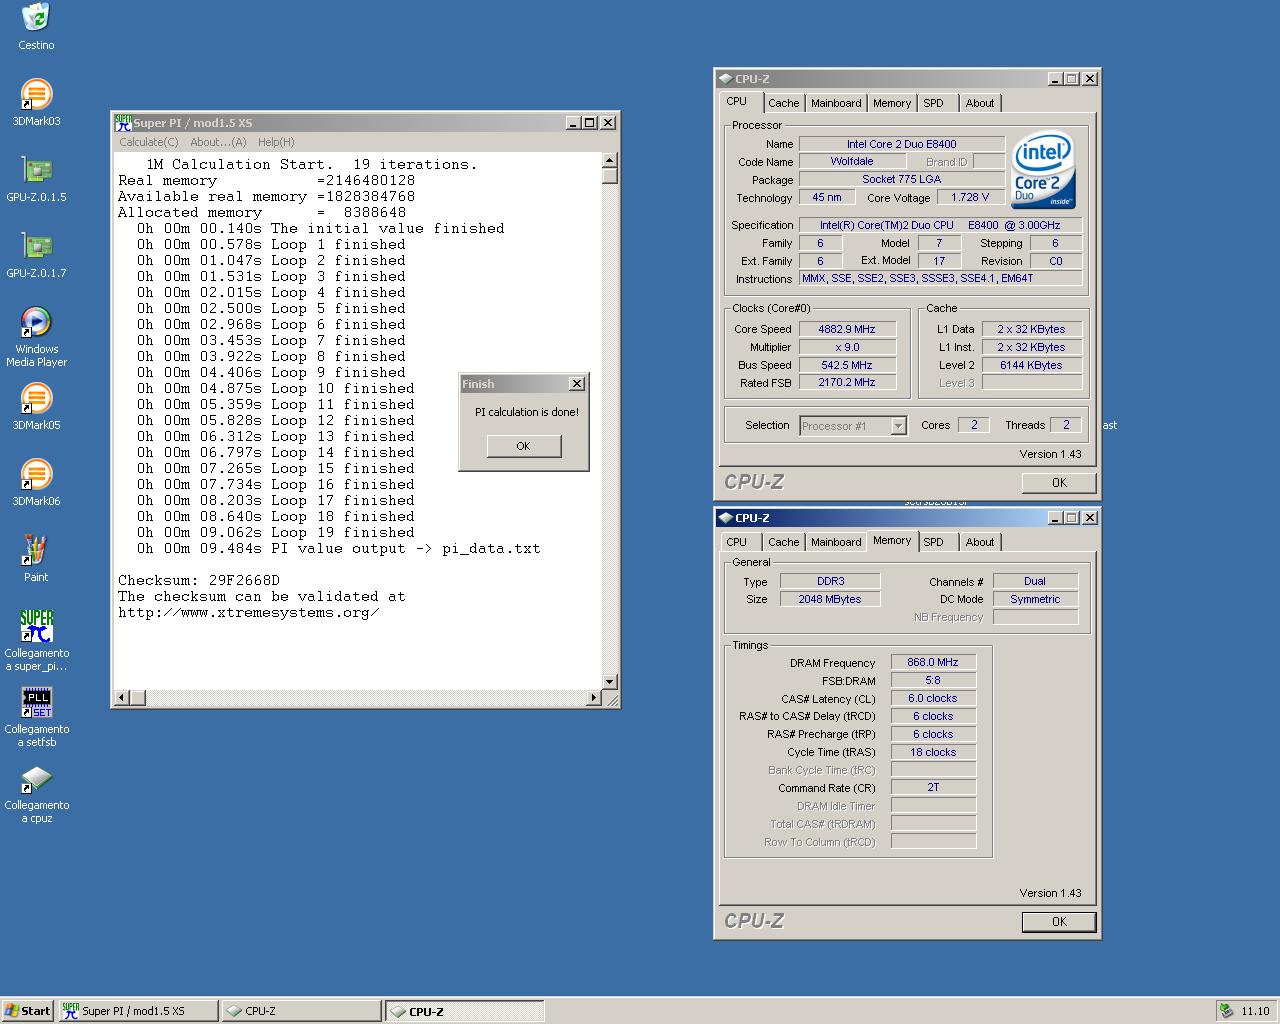Open the Help(H) menu in Super PI
Screen dimensions: 1280x1024
[x=276, y=142]
